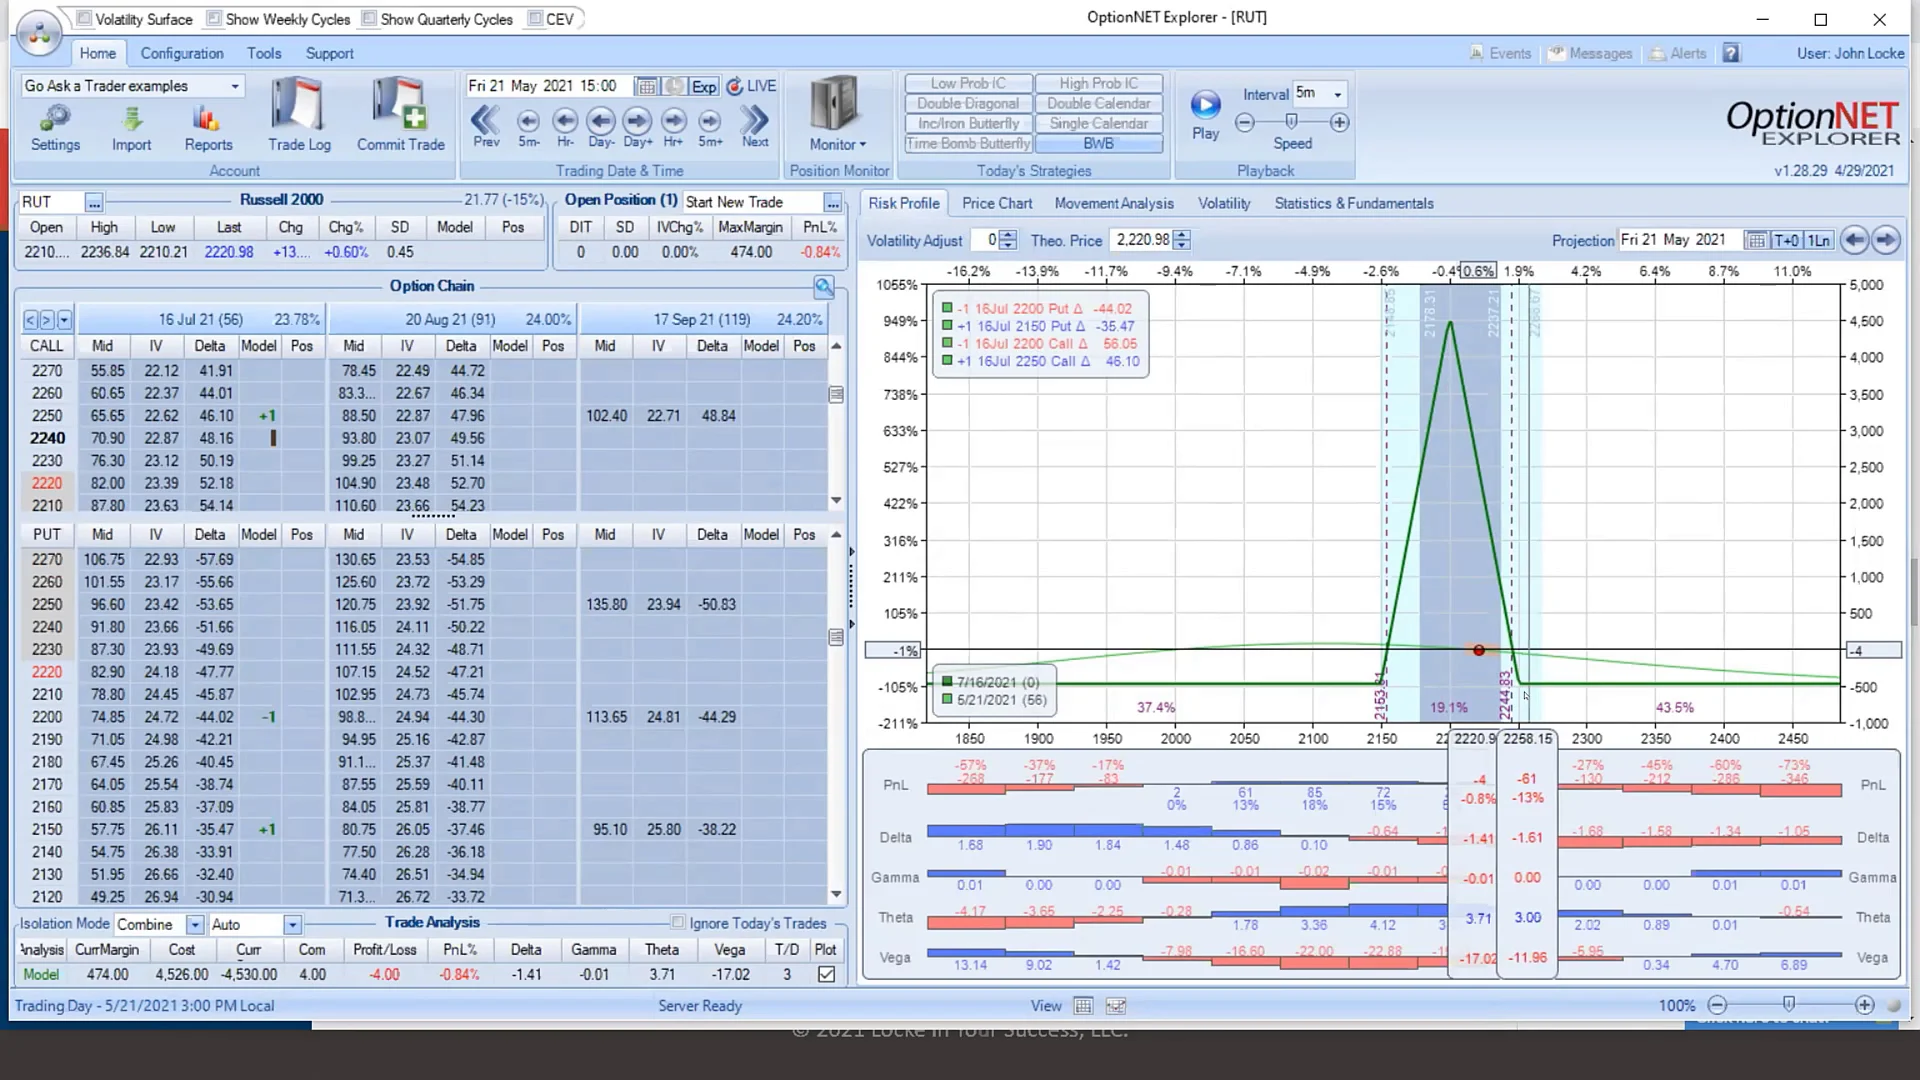The width and height of the screenshot is (1920, 1080).
Task: Click the OptionNET application orb button
Action: click(40, 34)
